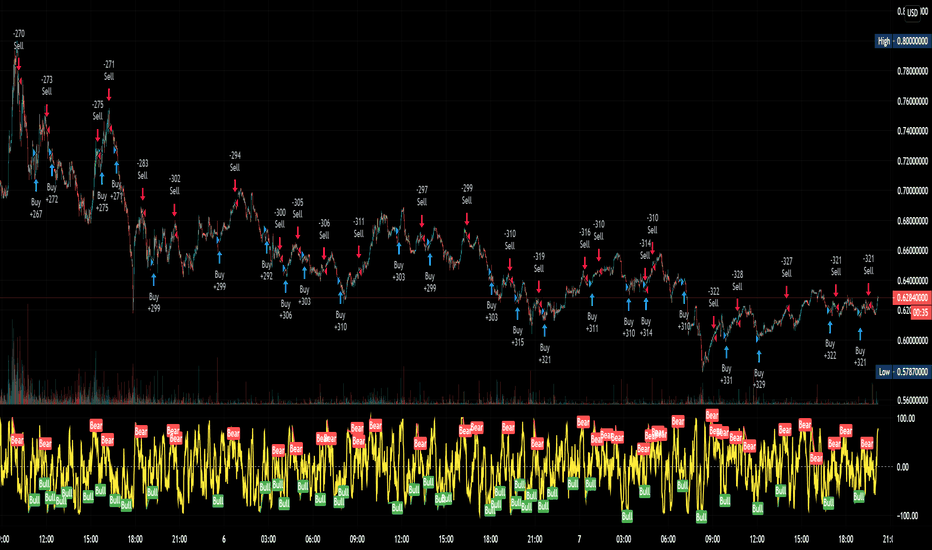The width and height of the screenshot is (932, 550).
Task: Select the date label 6 on time axis
Action: click(x=223, y=539)
